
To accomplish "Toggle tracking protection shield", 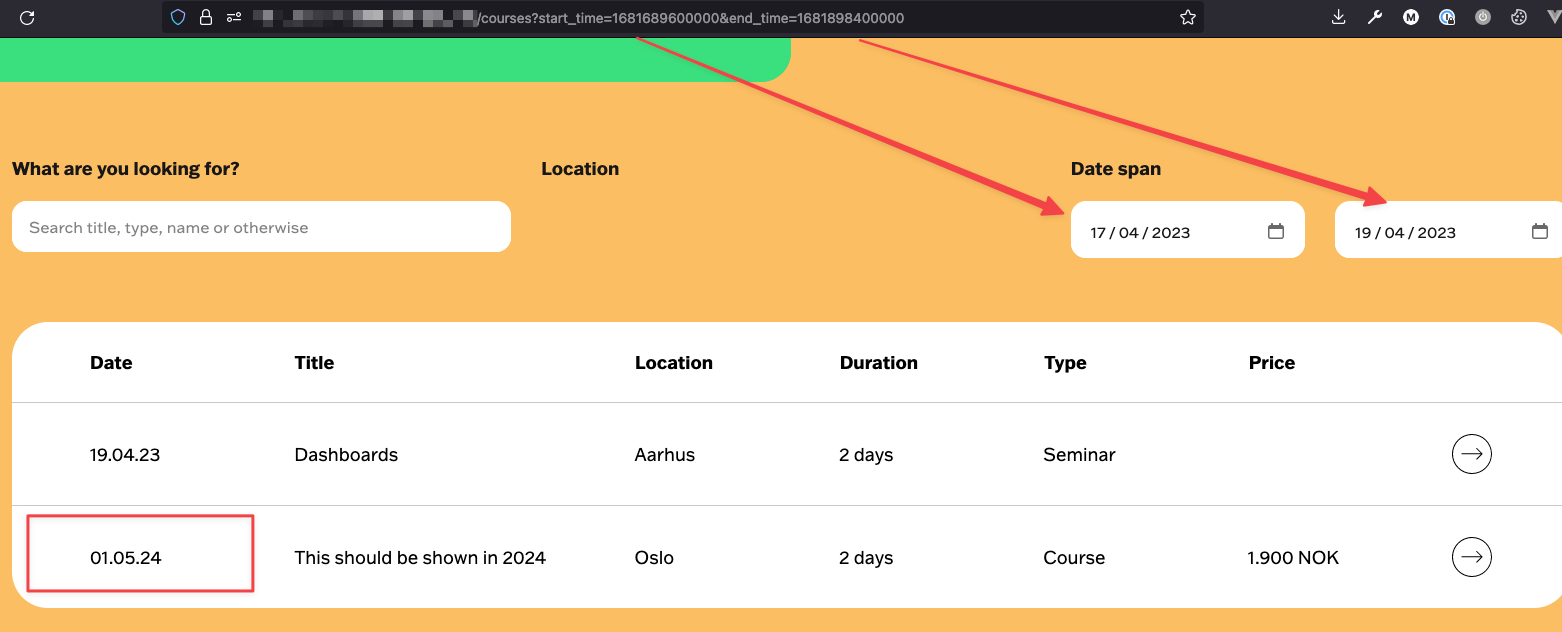I will point(178,17).
